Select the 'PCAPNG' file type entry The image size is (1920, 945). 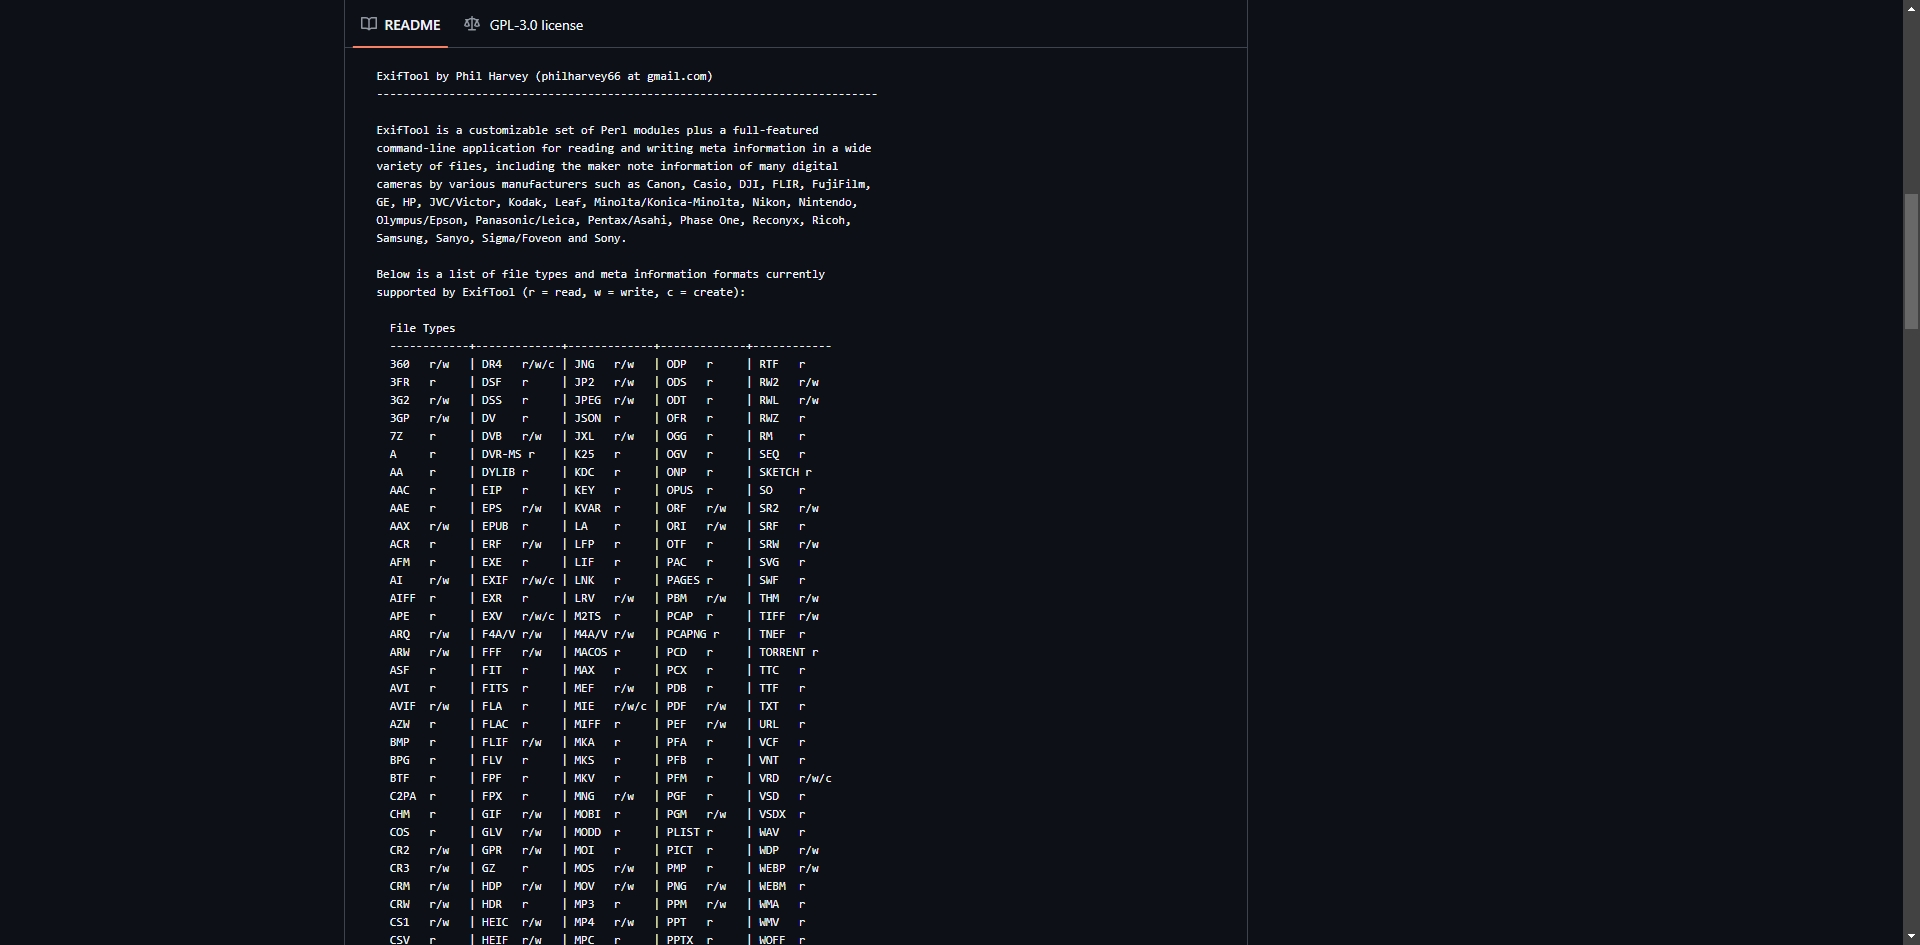[686, 634]
